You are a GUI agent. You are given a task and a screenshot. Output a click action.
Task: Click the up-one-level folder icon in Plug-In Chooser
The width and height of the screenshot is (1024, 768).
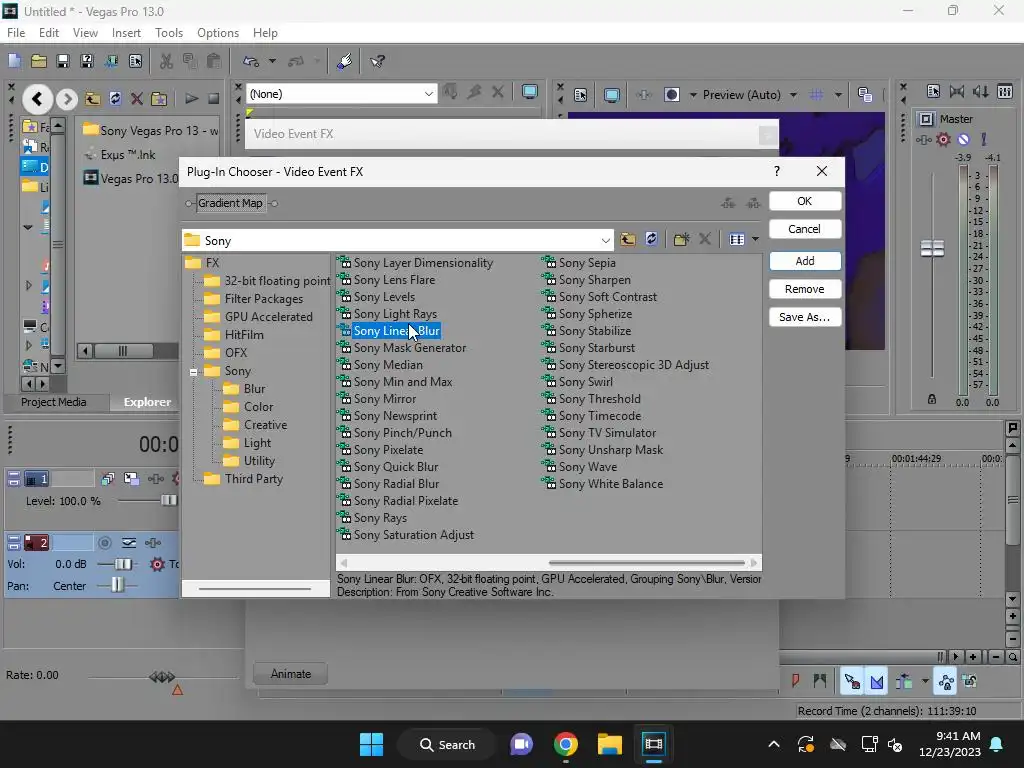[x=628, y=239]
